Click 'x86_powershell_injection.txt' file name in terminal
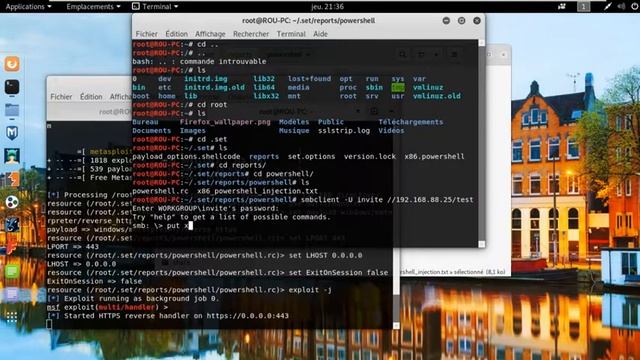 click(258, 191)
